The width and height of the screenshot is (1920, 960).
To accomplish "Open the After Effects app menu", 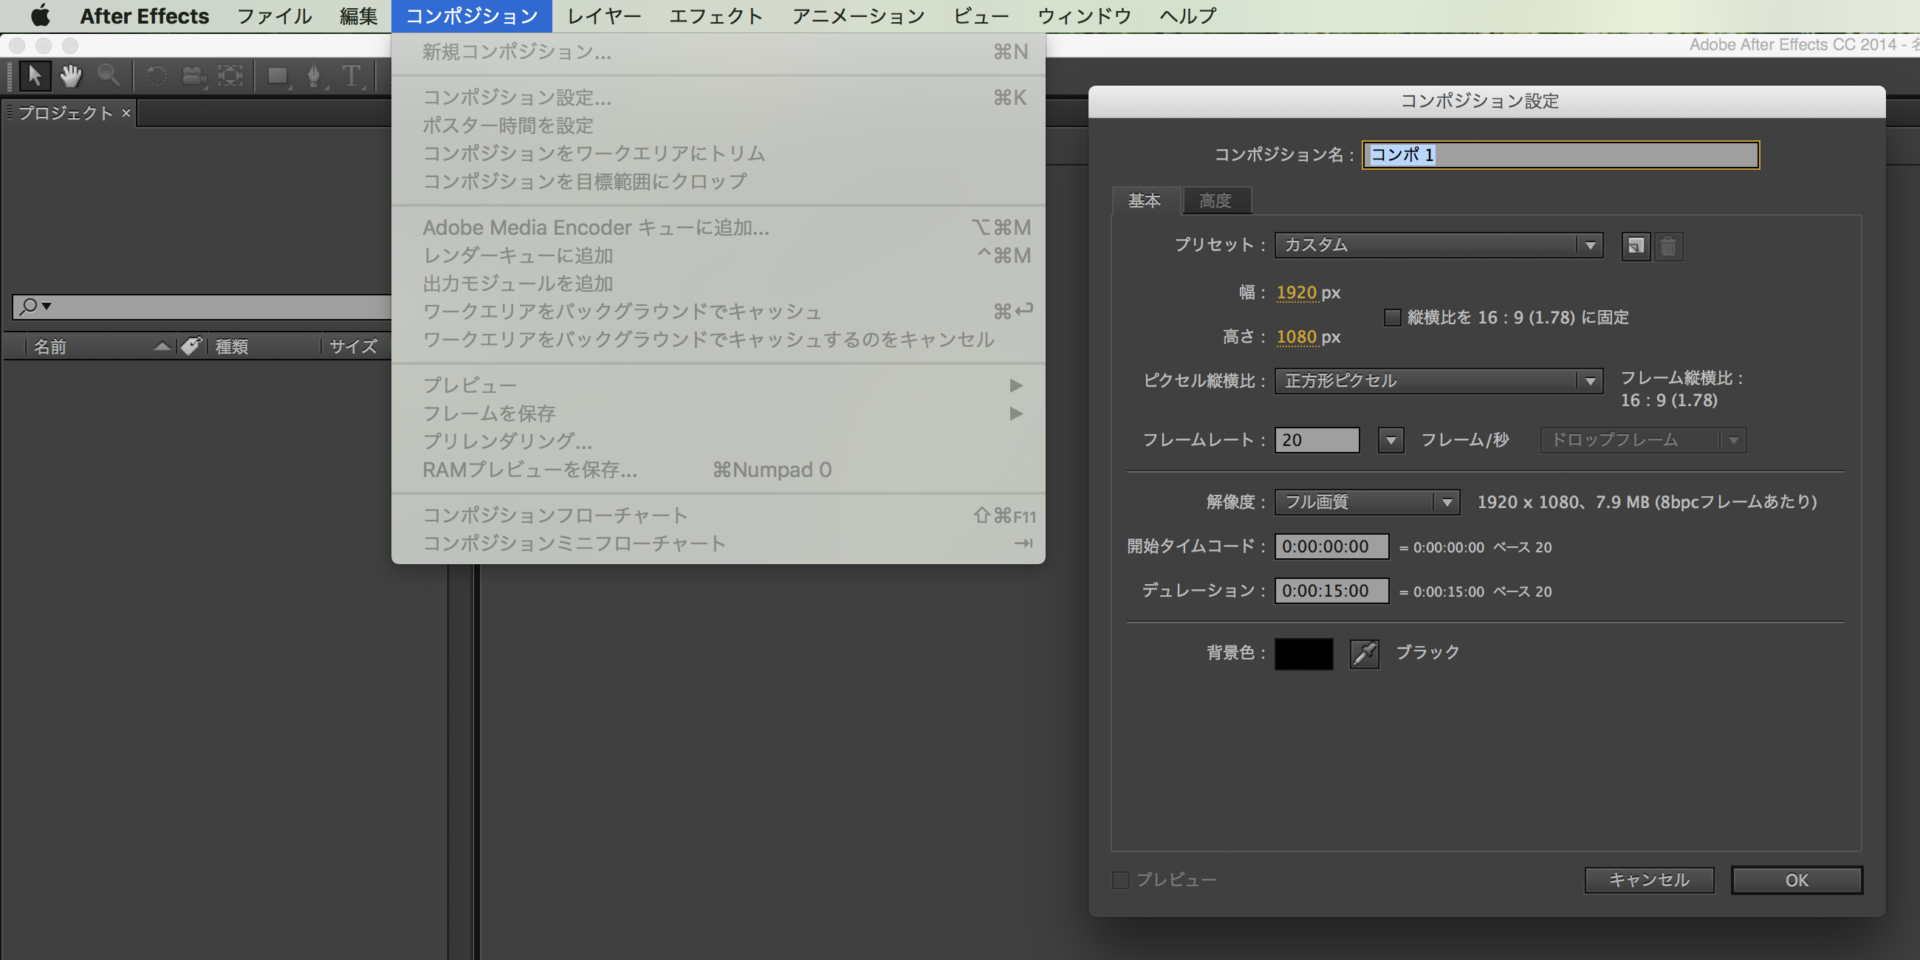I will pyautogui.click(x=145, y=16).
